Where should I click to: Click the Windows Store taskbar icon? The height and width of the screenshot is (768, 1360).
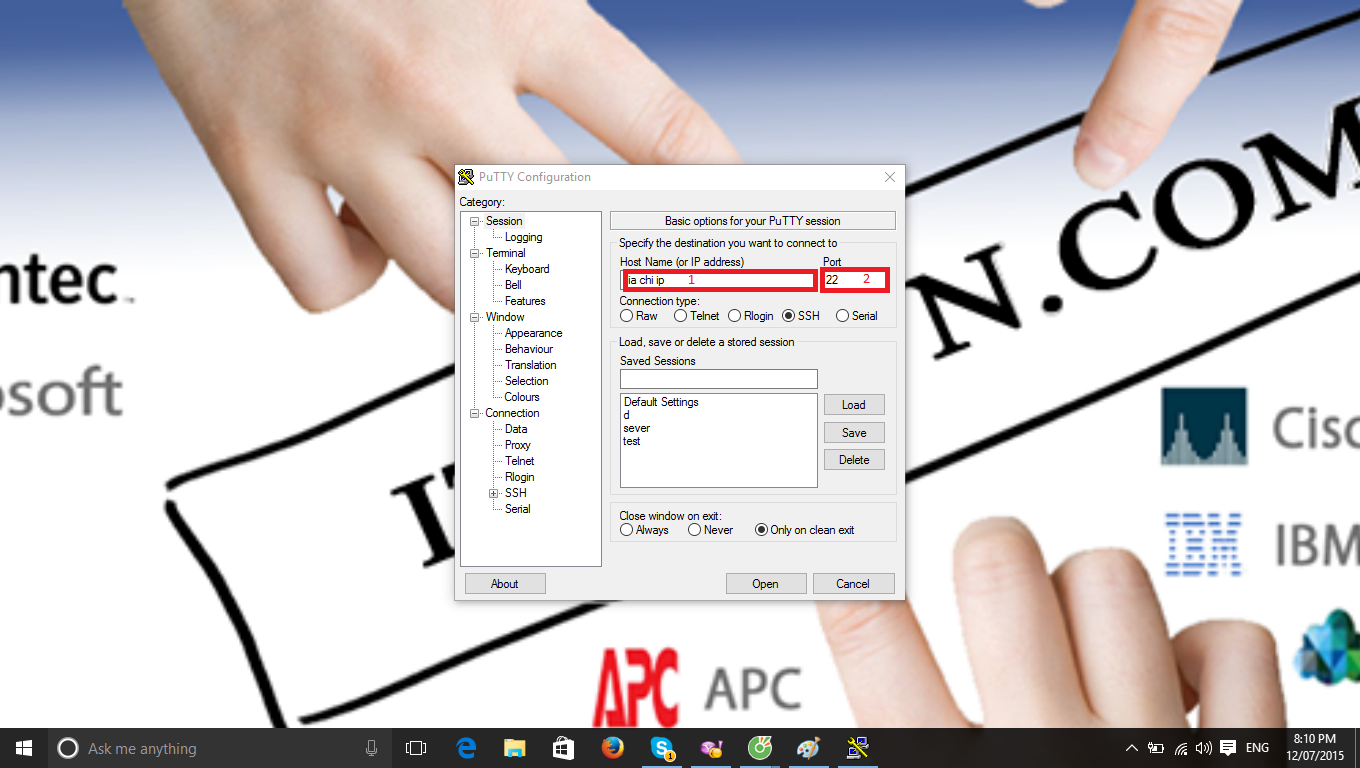pyautogui.click(x=563, y=747)
